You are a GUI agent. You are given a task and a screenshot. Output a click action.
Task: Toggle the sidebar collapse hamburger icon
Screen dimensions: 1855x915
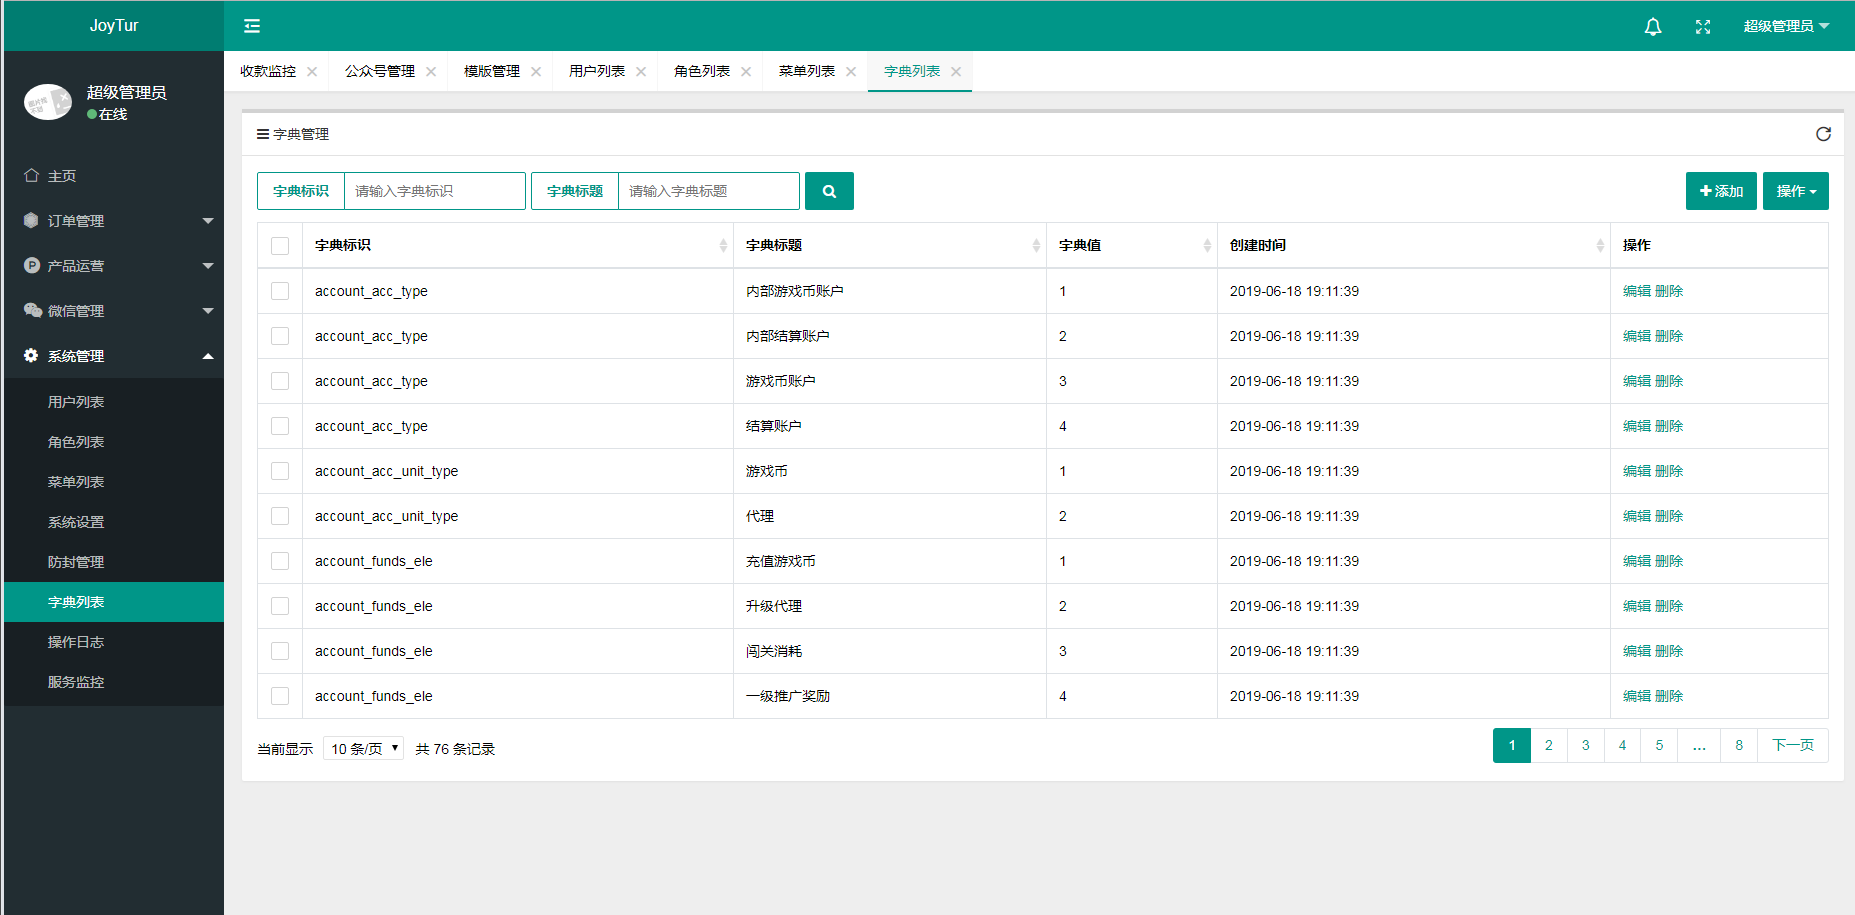pyautogui.click(x=252, y=26)
